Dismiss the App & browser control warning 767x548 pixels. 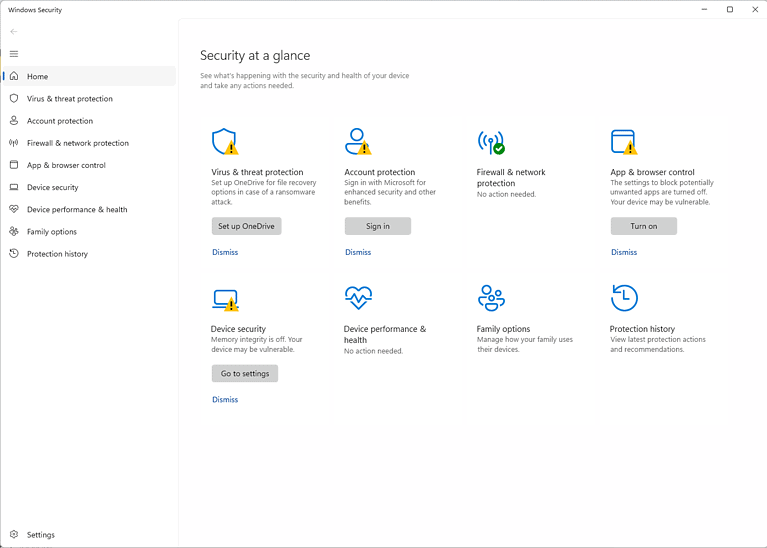tap(624, 252)
